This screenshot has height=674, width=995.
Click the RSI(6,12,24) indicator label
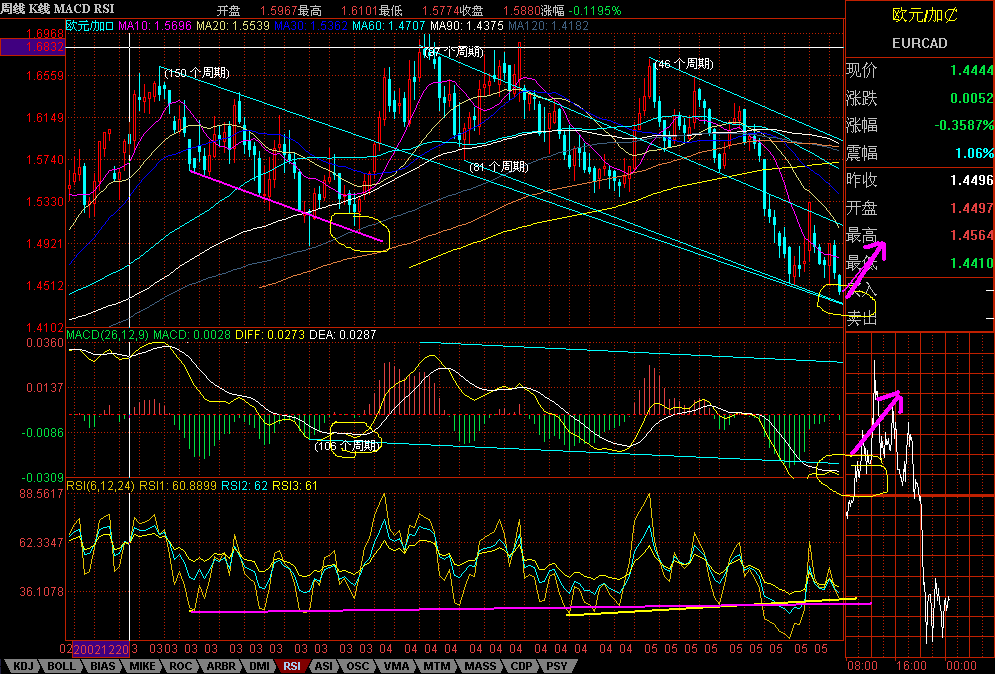click(101, 485)
